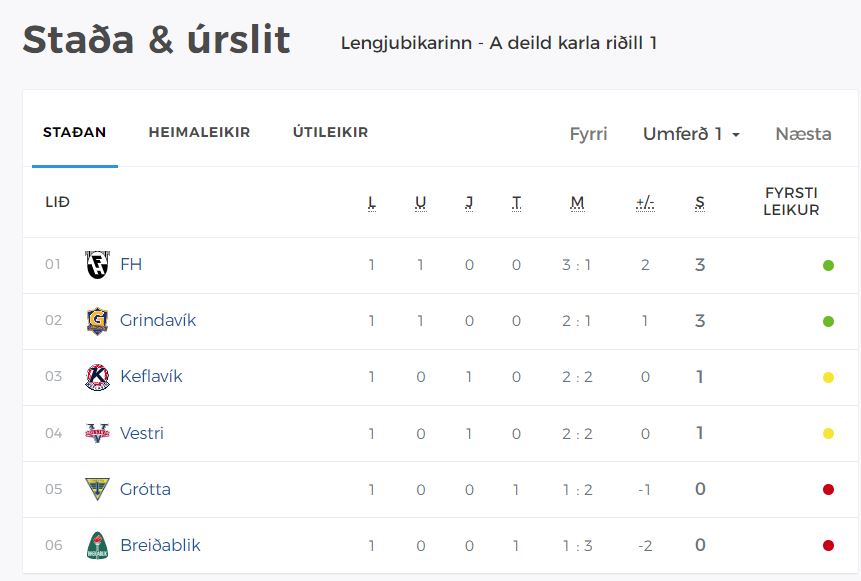
Task: Click the Breiðablik green crest
Action: [x=97, y=545]
